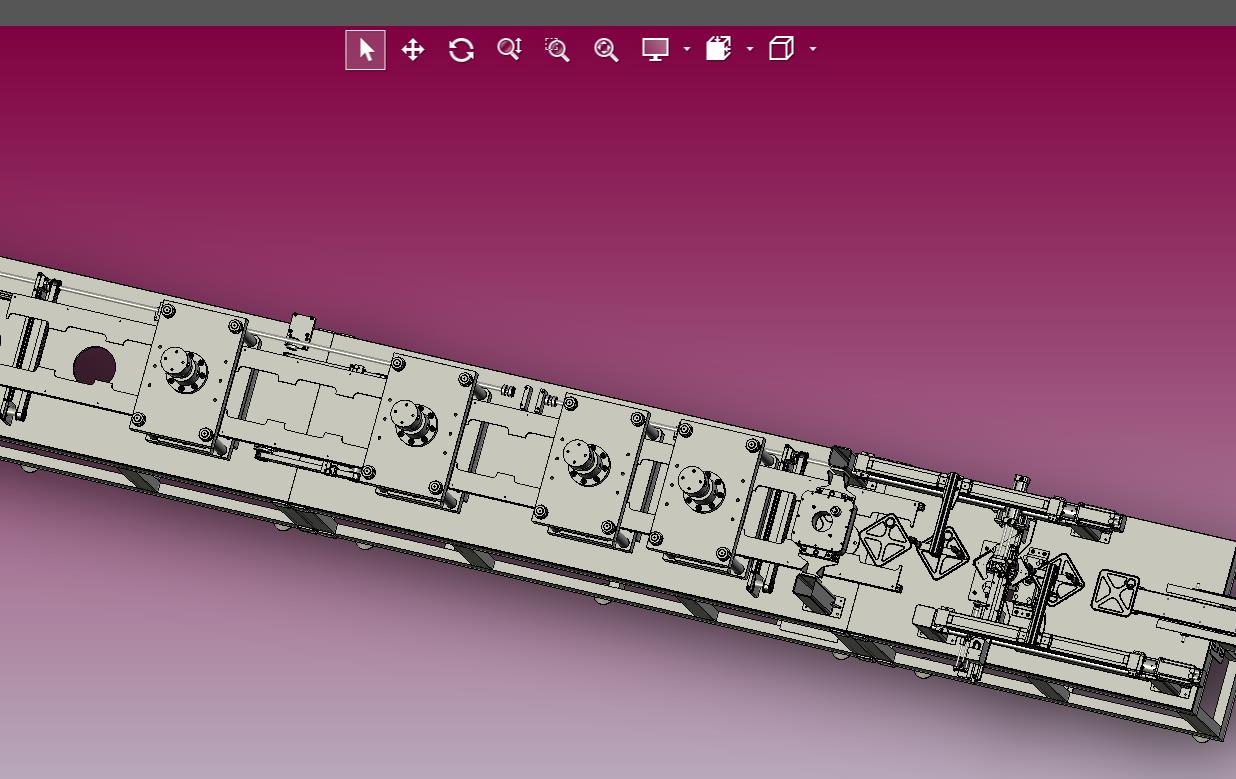Select the Rotate view tool
The height and width of the screenshot is (779, 1236).
[461, 50]
